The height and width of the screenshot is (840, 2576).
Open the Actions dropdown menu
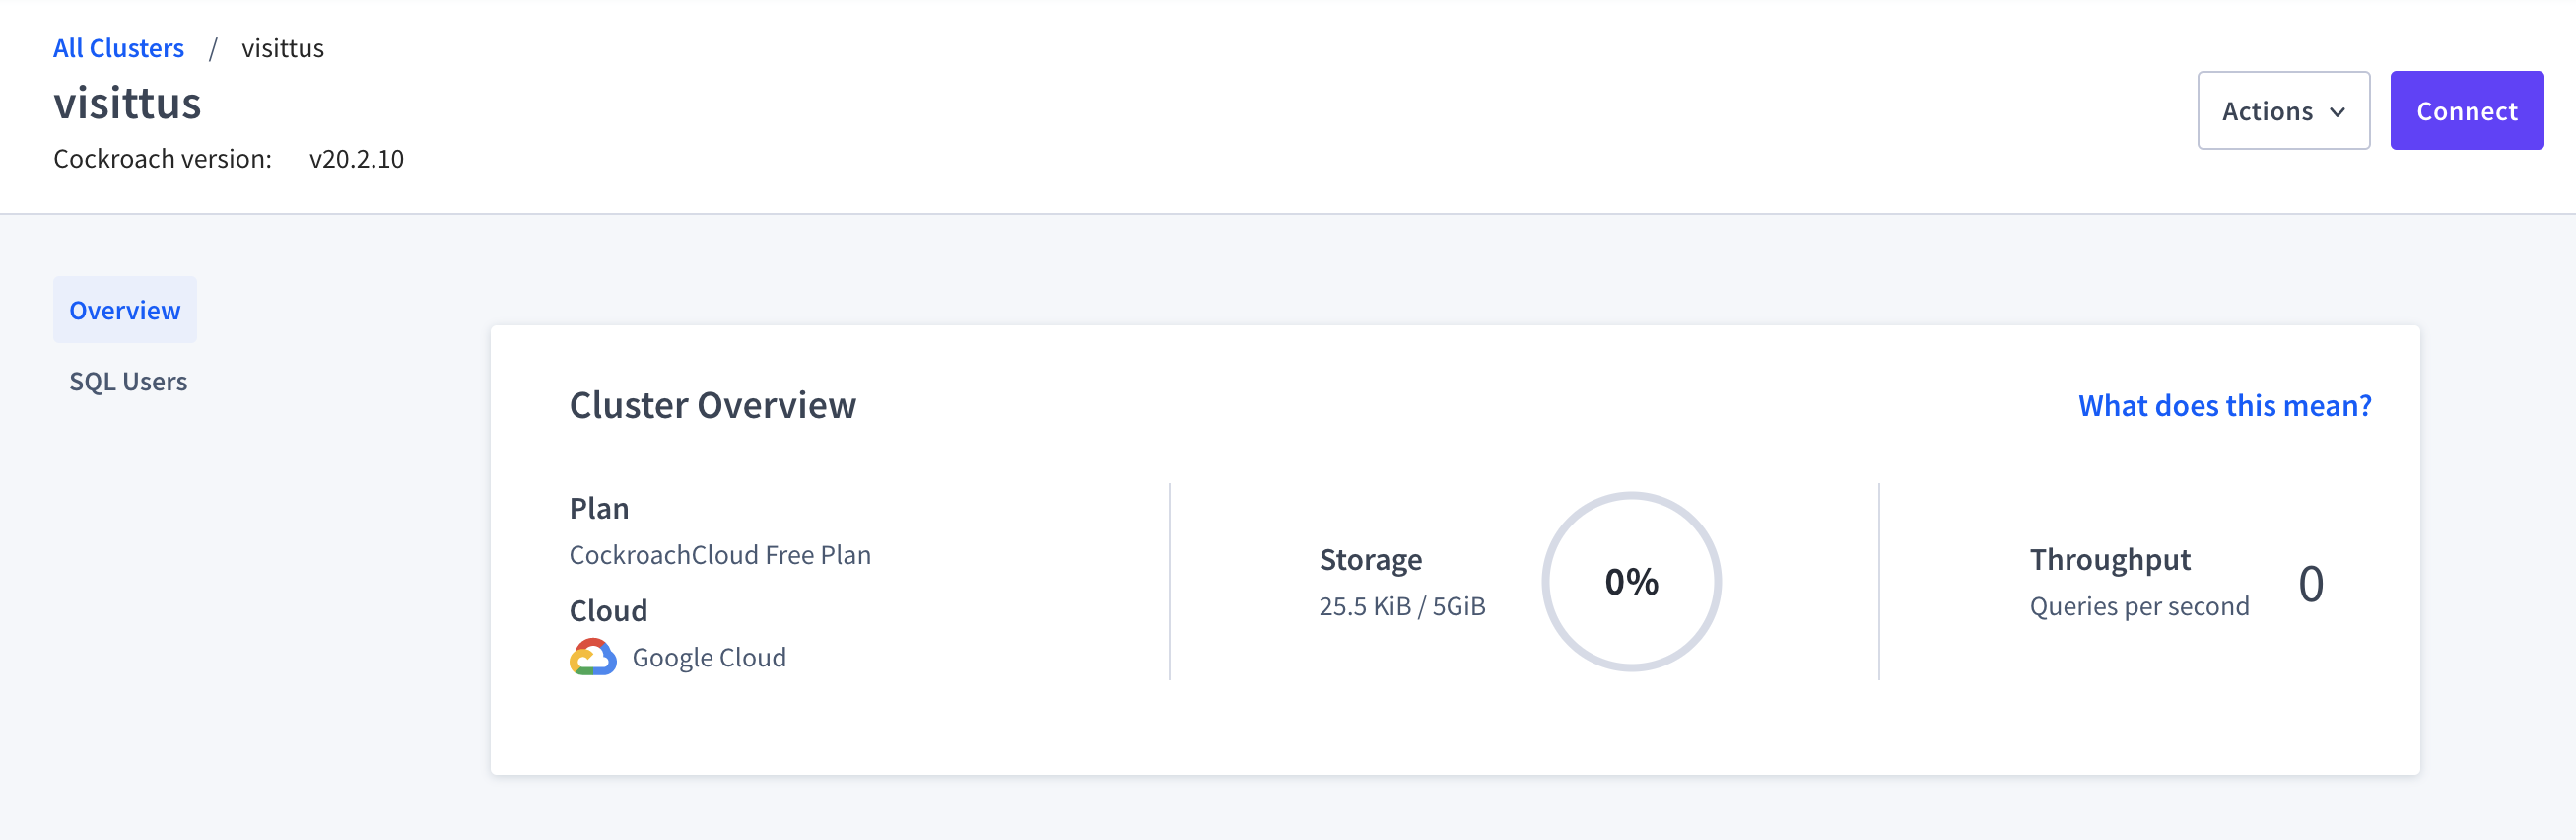pyautogui.click(x=2282, y=111)
